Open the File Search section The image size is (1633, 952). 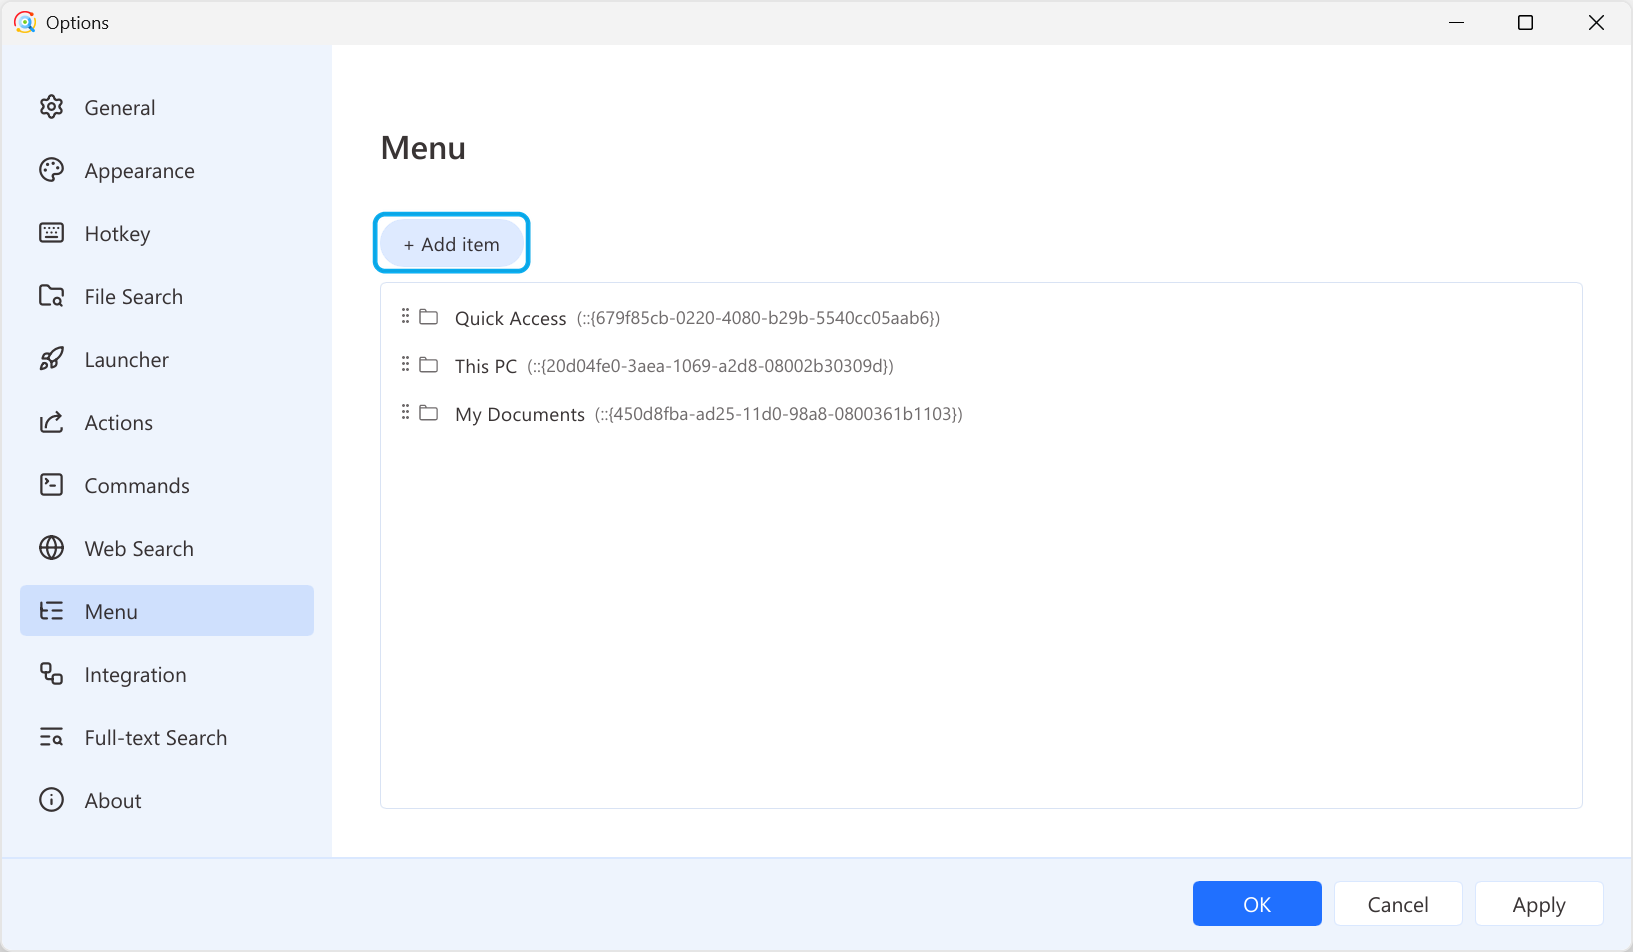pyautogui.click(x=167, y=296)
